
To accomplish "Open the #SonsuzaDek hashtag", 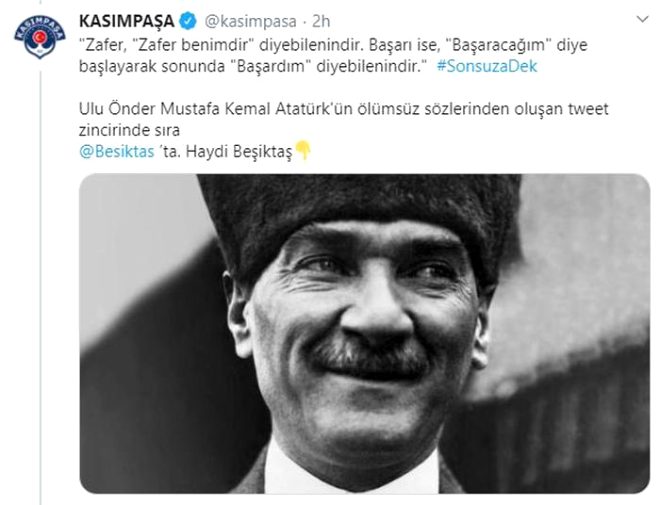I will pos(487,66).
